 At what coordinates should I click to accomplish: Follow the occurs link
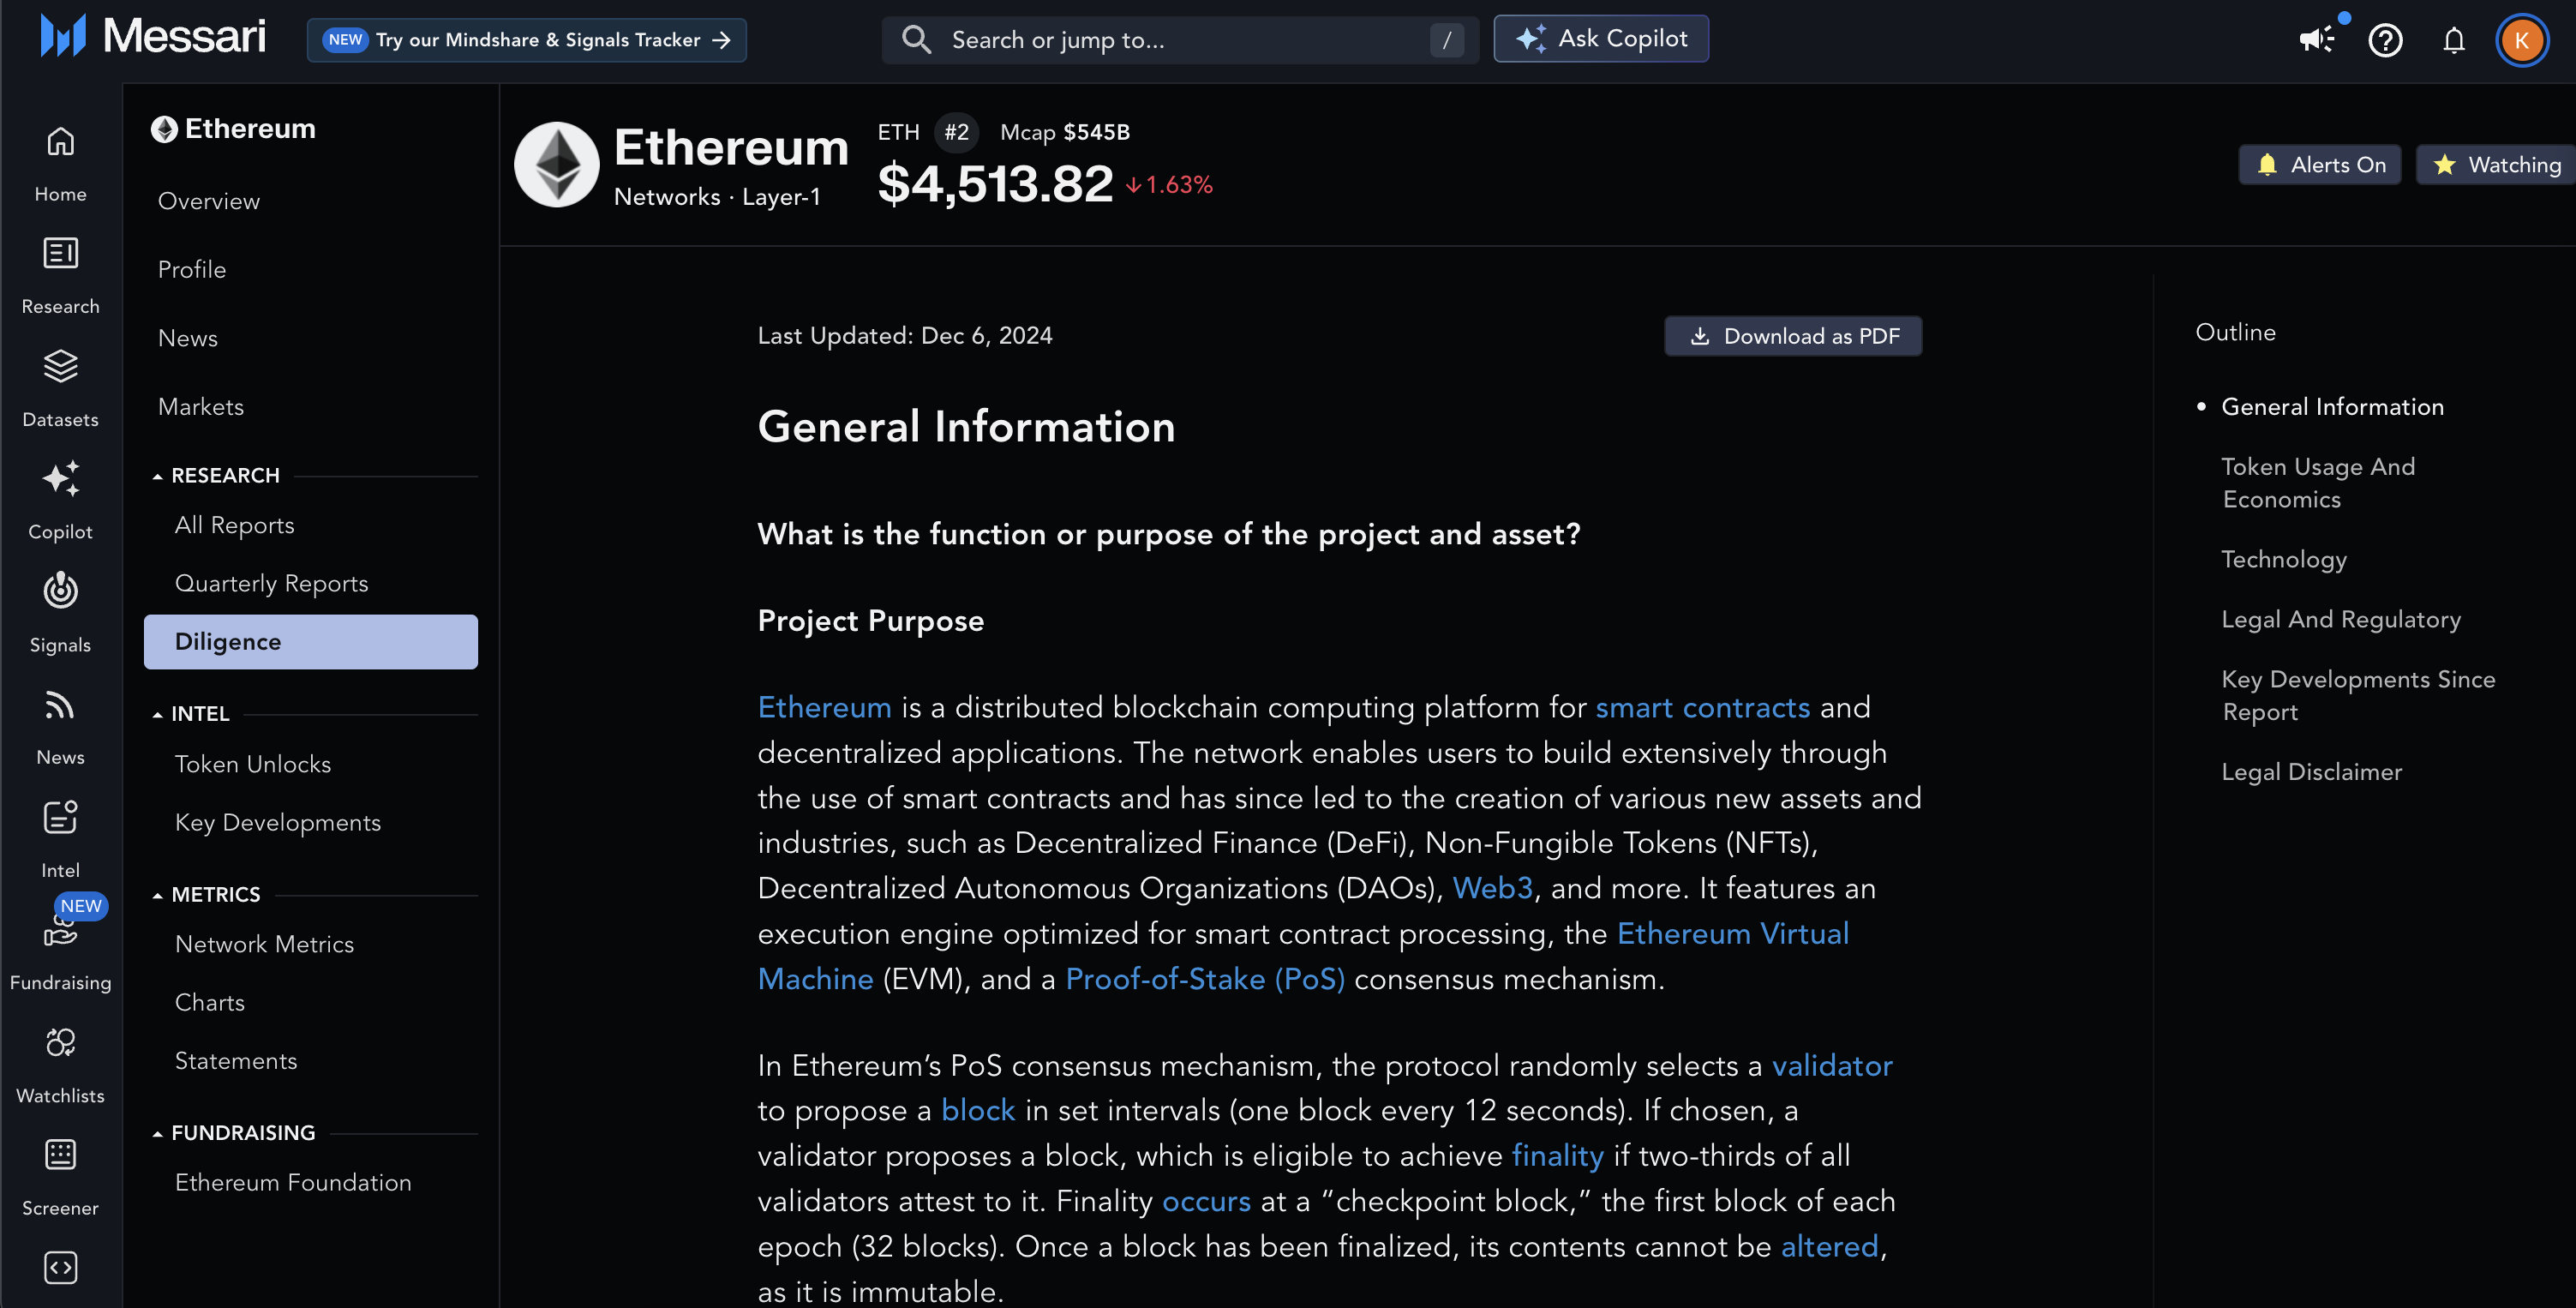point(1206,1201)
